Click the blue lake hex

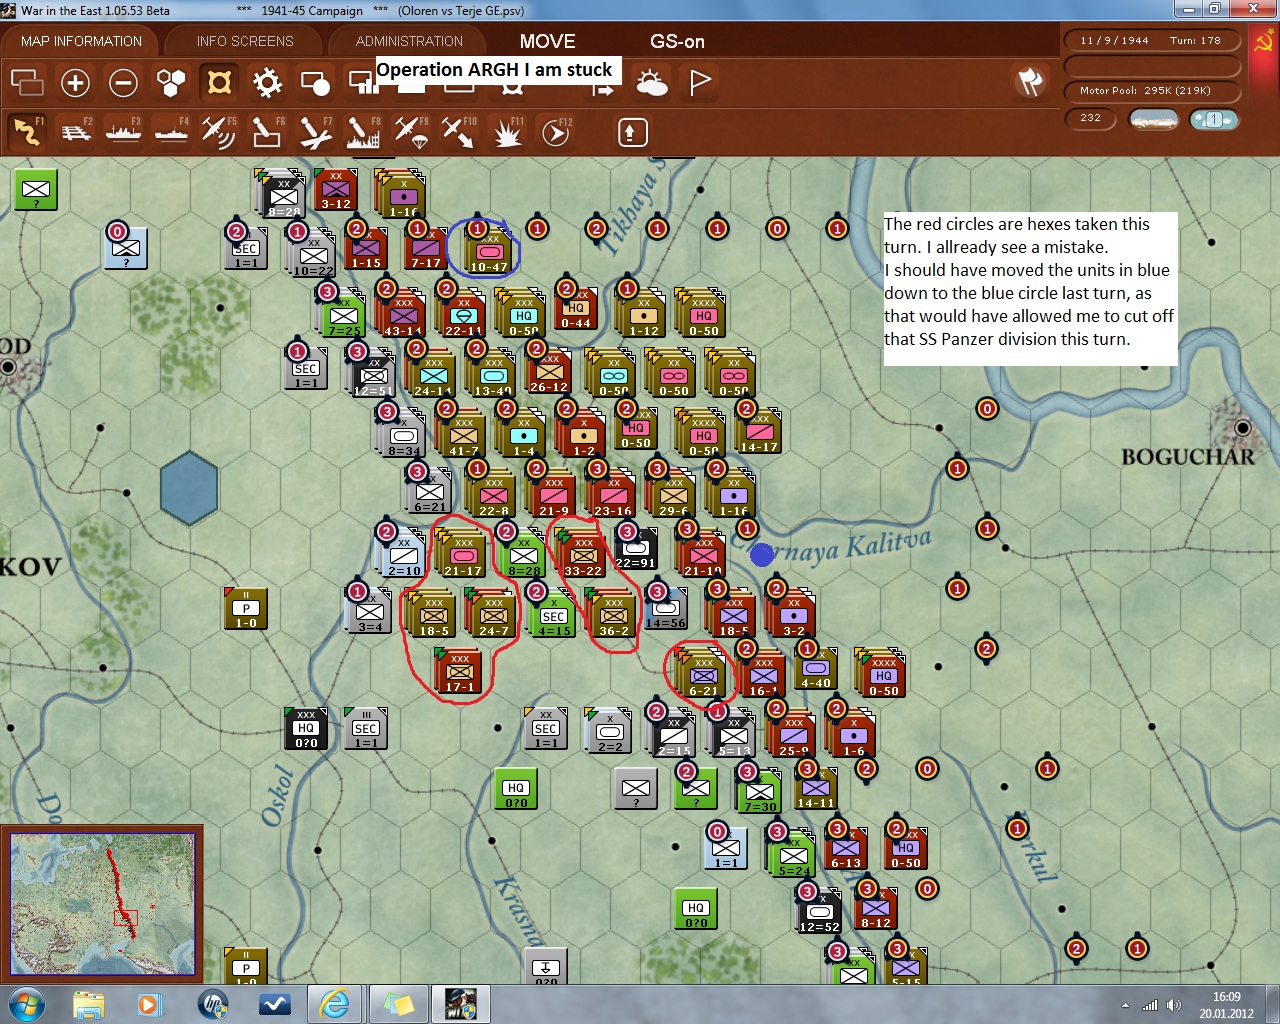[189, 488]
